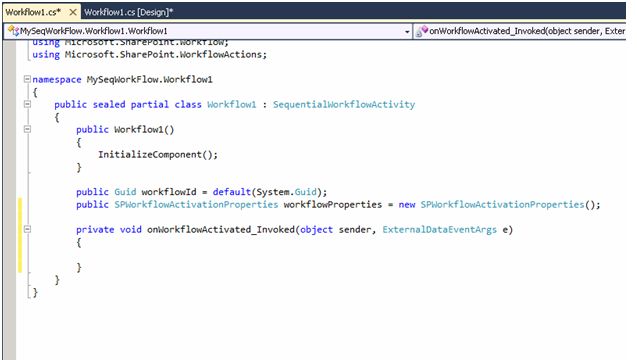Collapse the namespace MySeqWorkFlow.Workflow1 block
637x360 pixels.
(27, 79)
